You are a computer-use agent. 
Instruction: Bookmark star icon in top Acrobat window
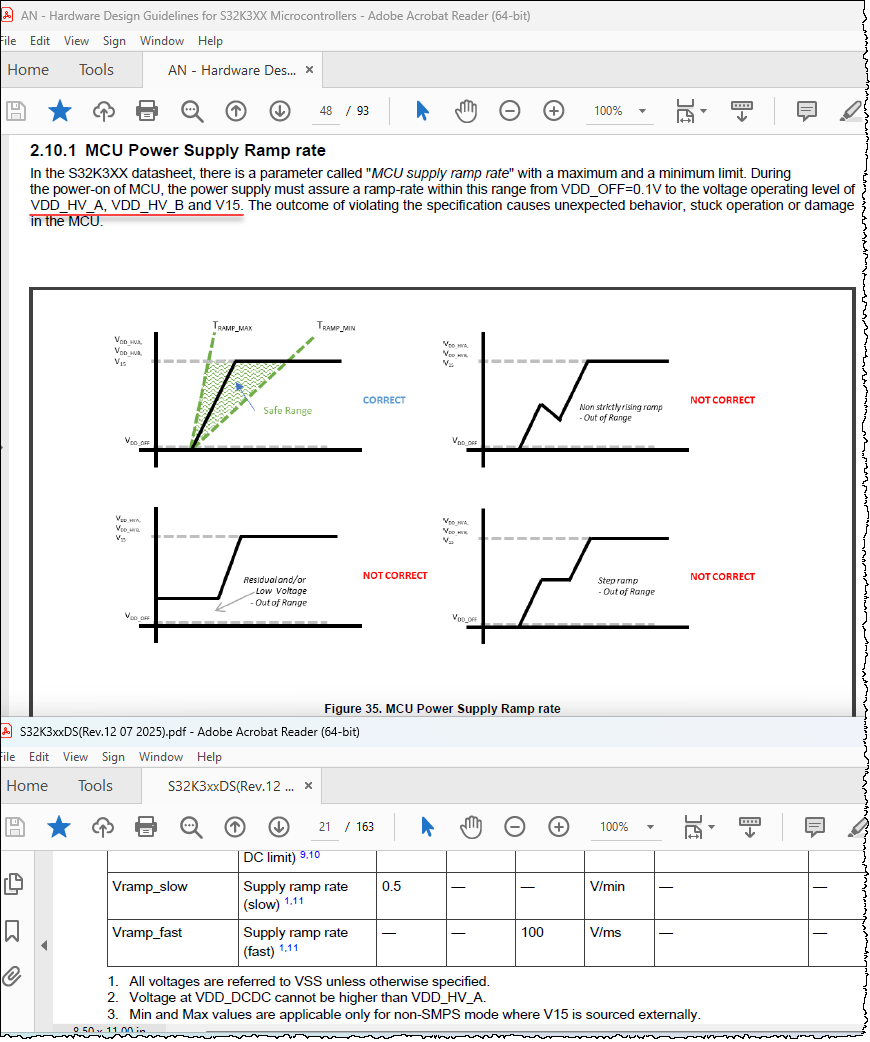(x=60, y=111)
